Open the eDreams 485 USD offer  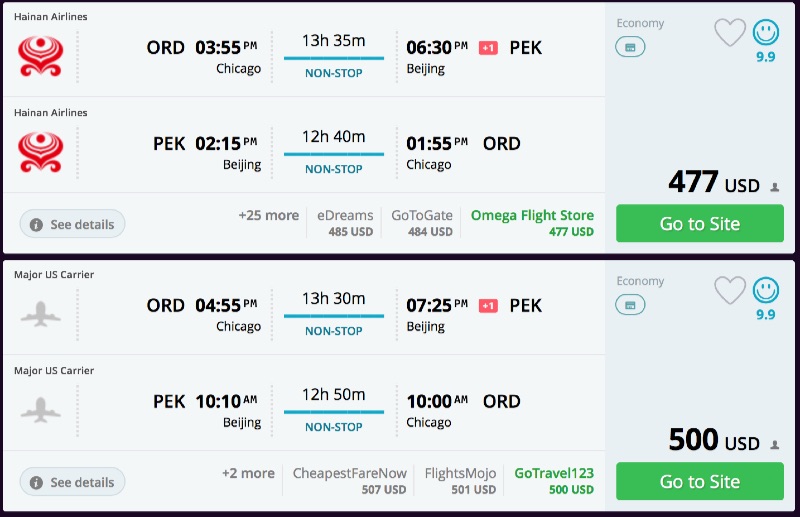[345, 223]
